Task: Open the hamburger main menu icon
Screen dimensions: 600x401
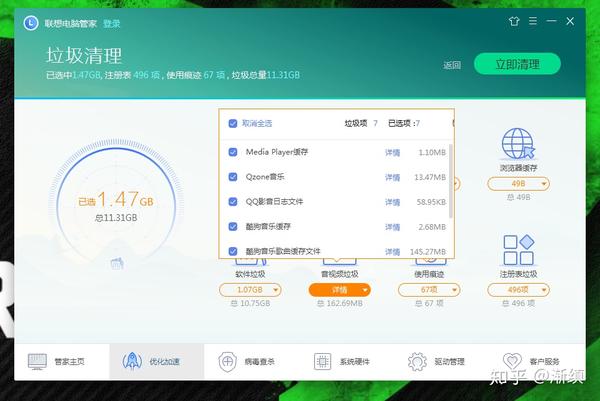Action: tap(533, 21)
